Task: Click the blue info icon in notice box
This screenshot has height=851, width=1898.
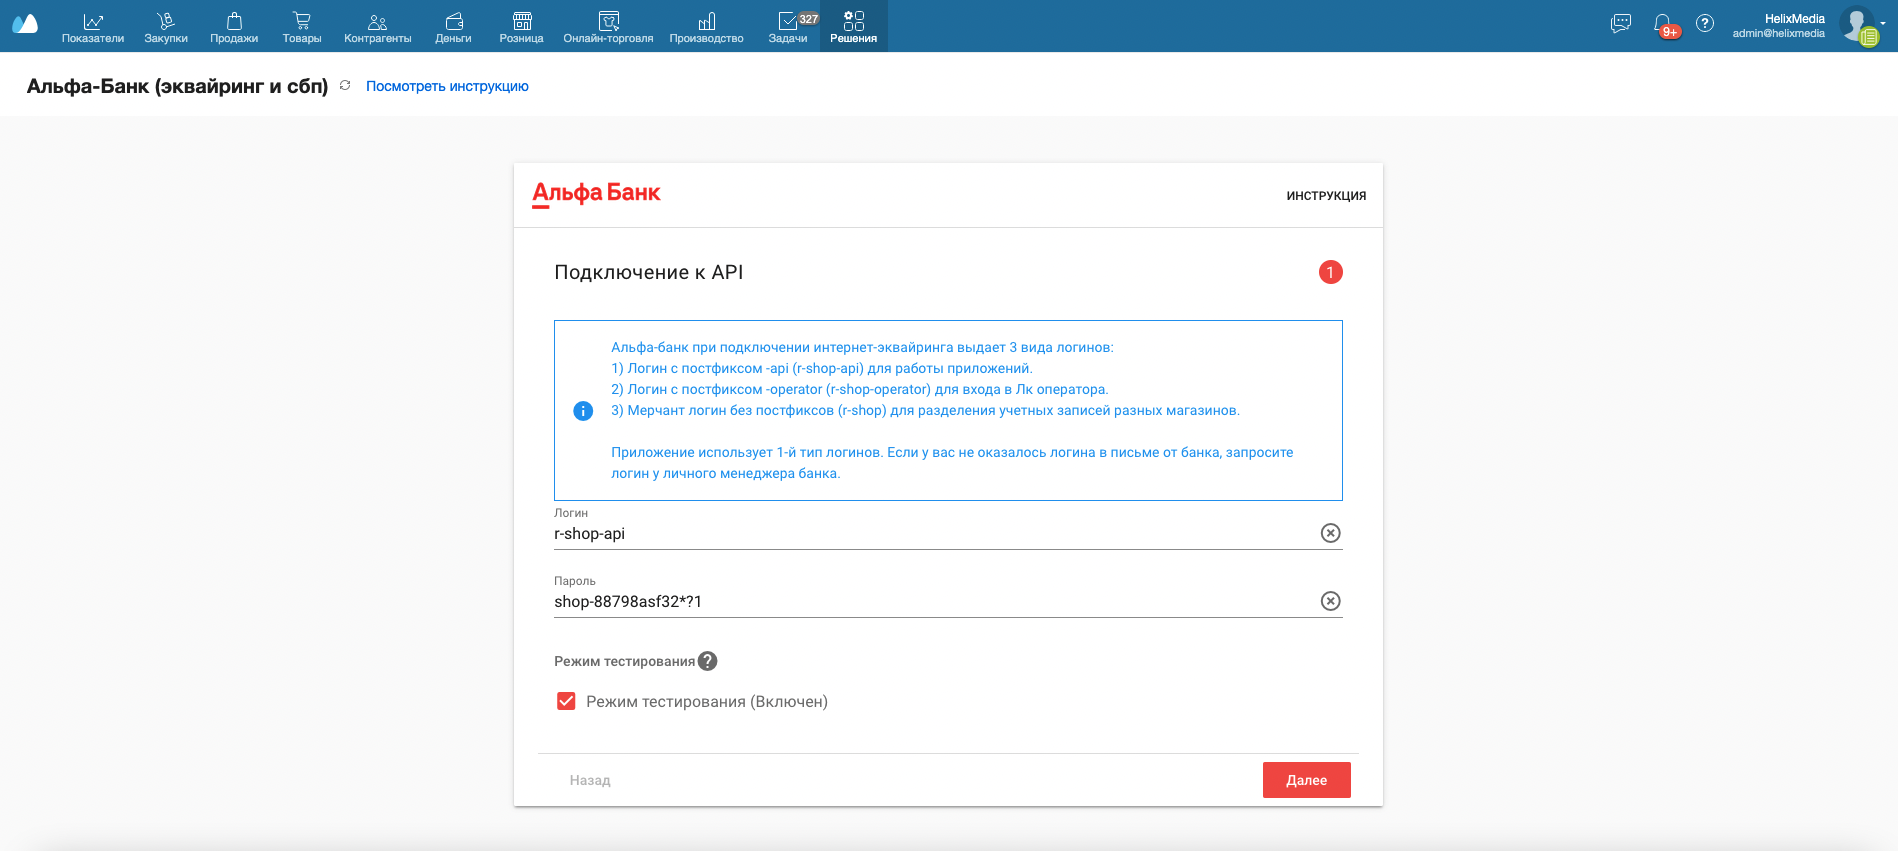Action: [x=583, y=411]
